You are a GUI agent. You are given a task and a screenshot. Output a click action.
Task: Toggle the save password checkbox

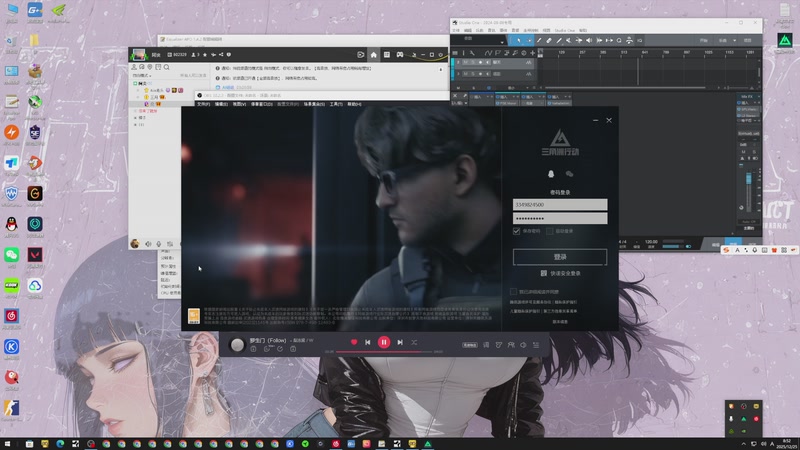coord(516,231)
